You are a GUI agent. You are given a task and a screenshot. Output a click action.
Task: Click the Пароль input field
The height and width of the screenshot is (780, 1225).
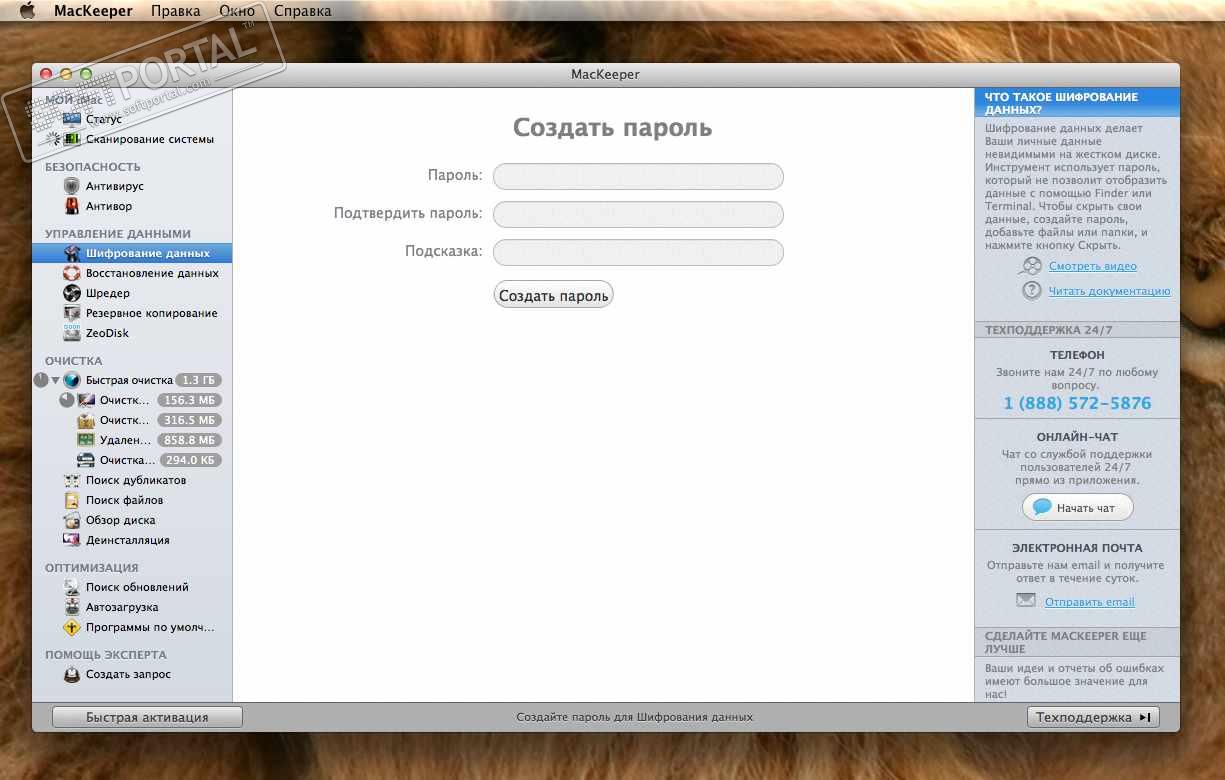click(x=638, y=176)
